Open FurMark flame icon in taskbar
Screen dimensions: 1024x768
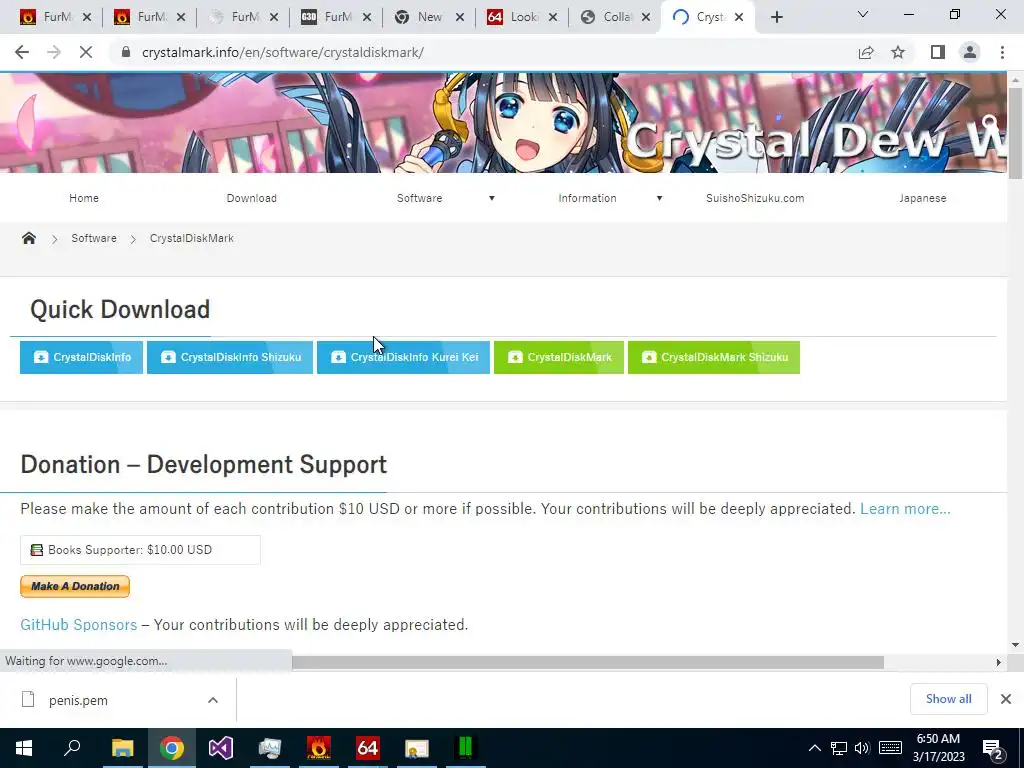[x=319, y=748]
